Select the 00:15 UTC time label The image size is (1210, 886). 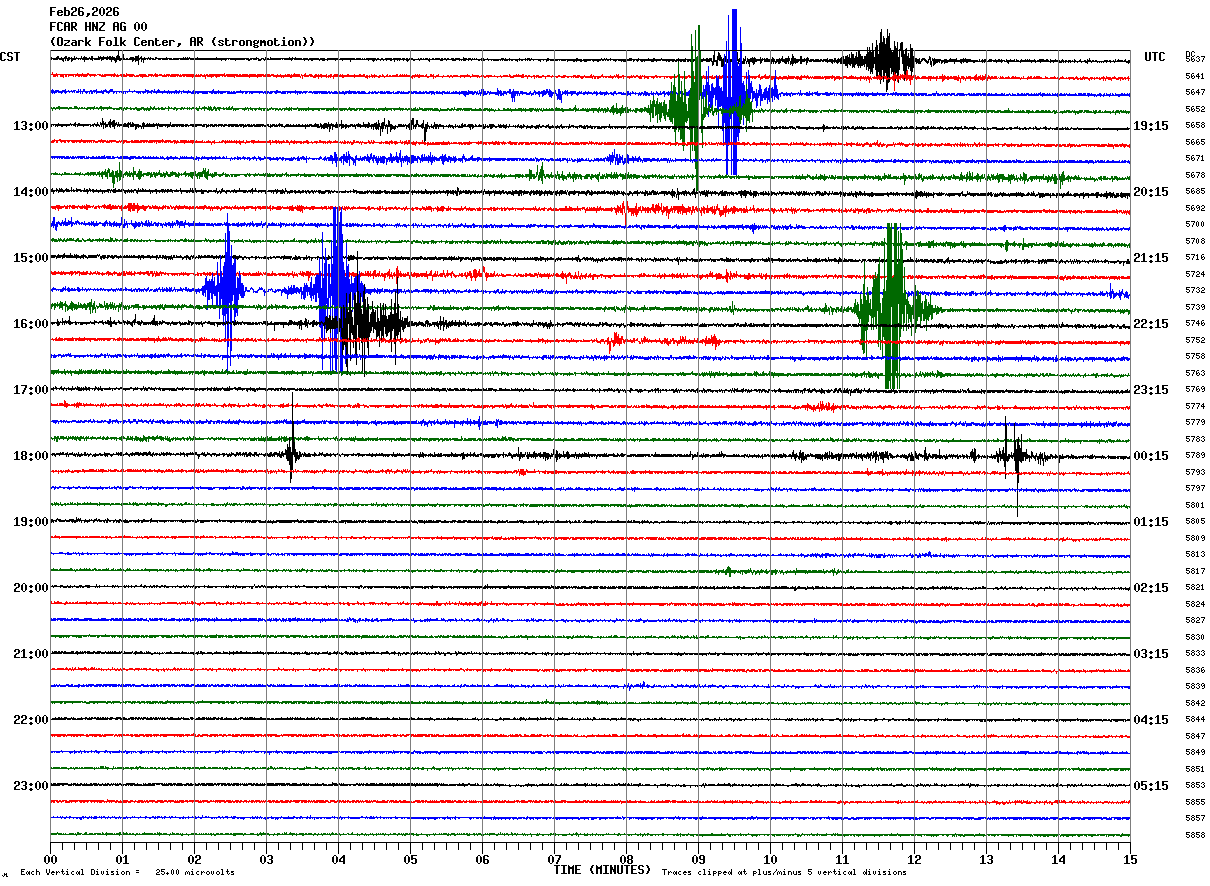click(1150, 456)
